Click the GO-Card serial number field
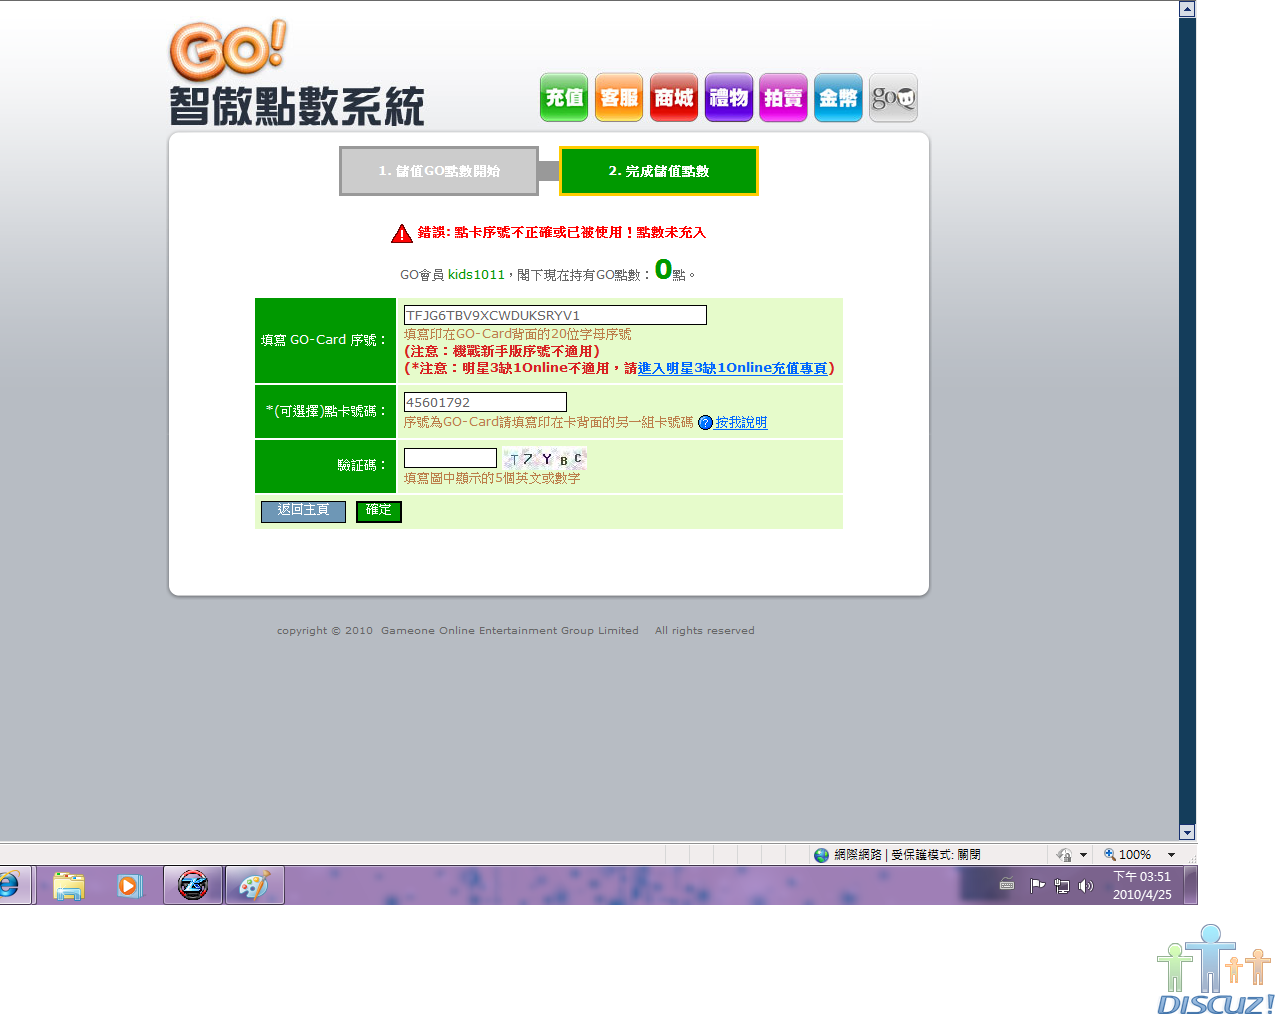 (x=555, y=315)
